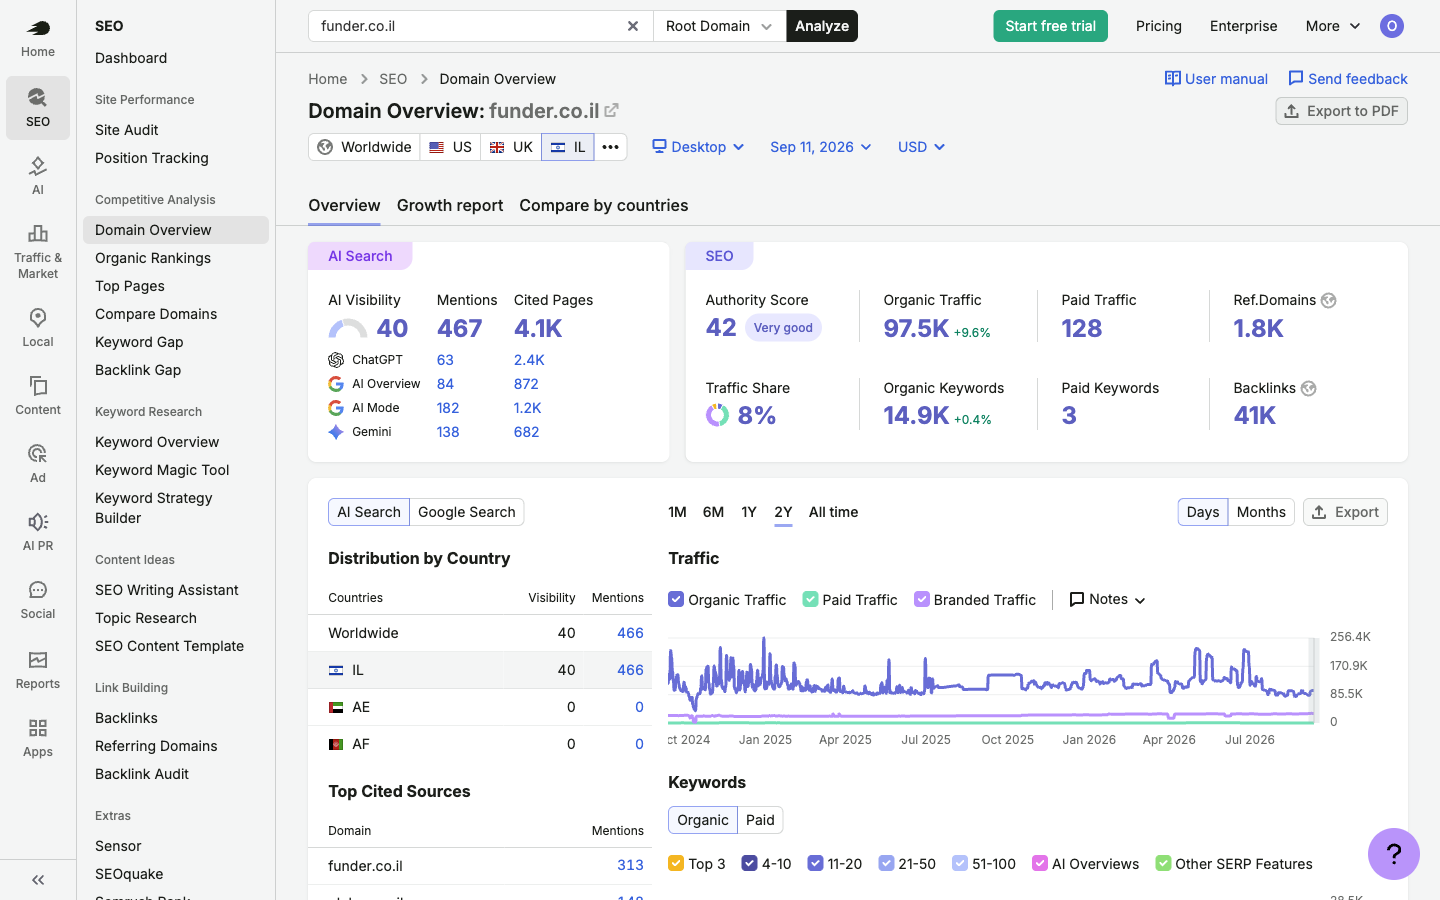
Task: Open the Root Domain dropdown
Action: [x=720, y=26]
